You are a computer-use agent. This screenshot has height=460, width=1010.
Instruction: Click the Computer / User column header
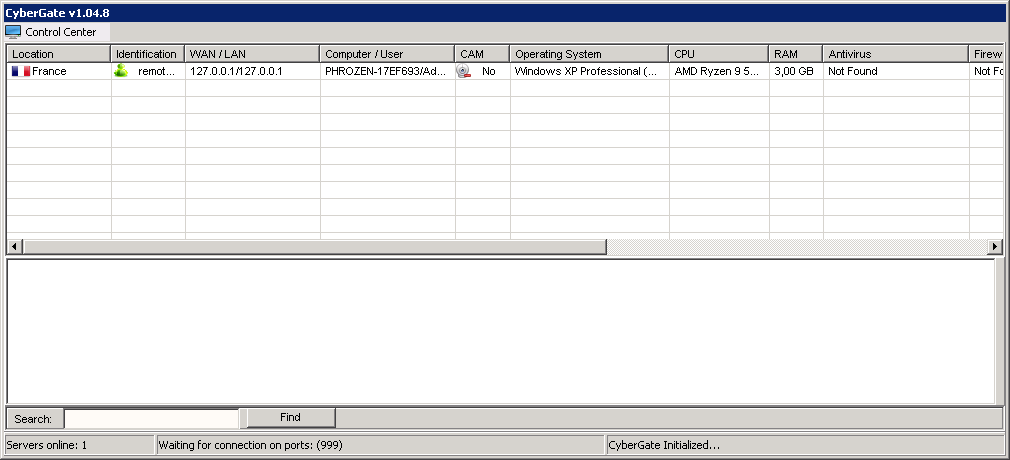click(x=387, y=54)
